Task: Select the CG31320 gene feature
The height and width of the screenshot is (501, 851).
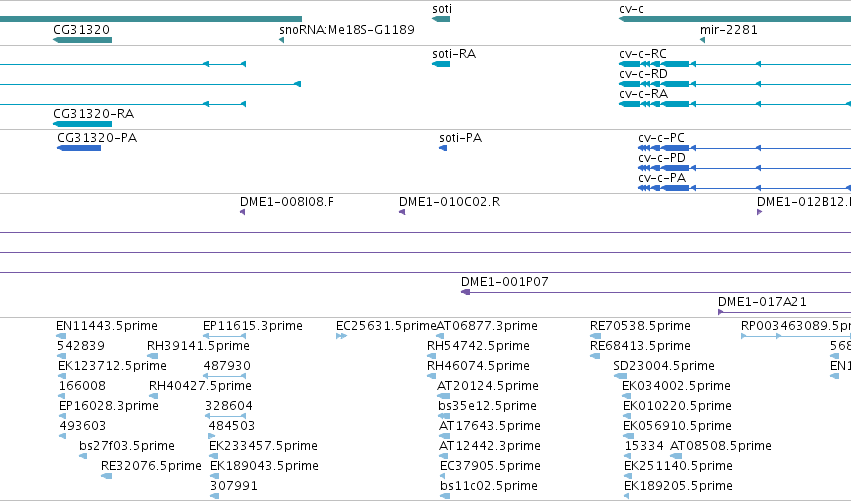Action: coord(82,40)
